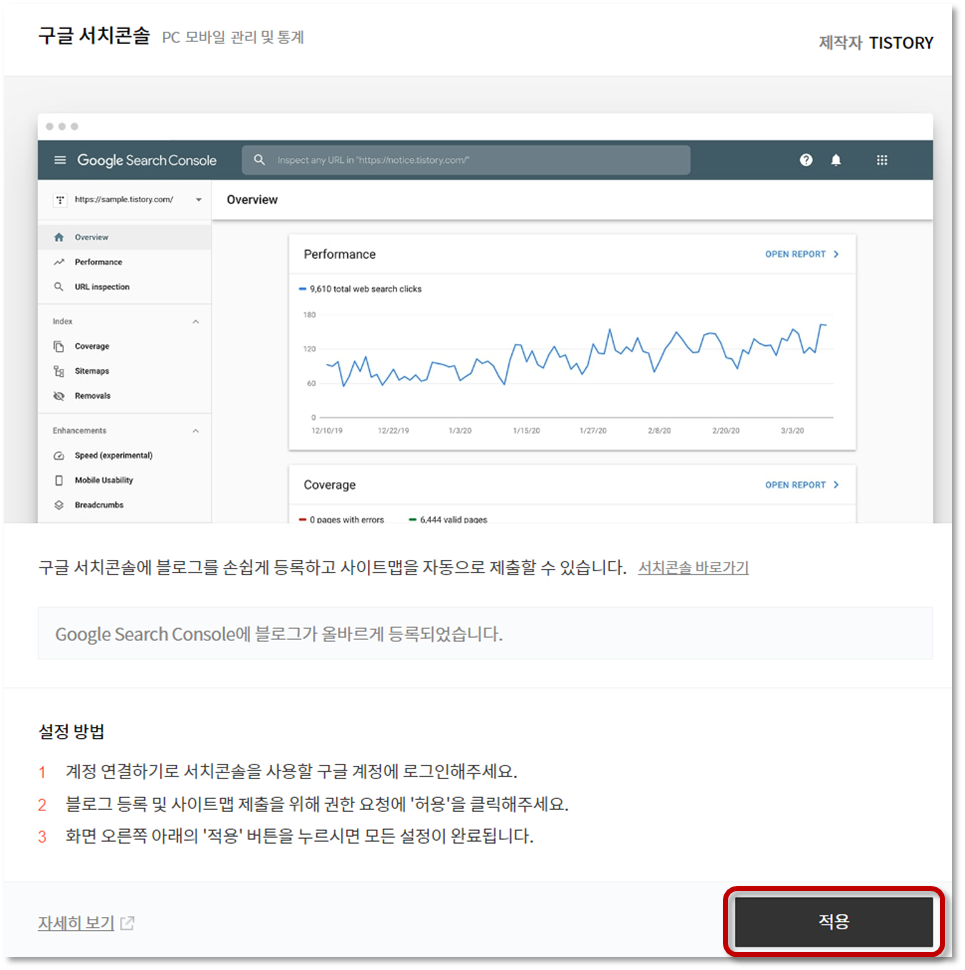
Task: Click the trend line icon next to Performance
Action: pyautogui.click(x=59, y=262)
